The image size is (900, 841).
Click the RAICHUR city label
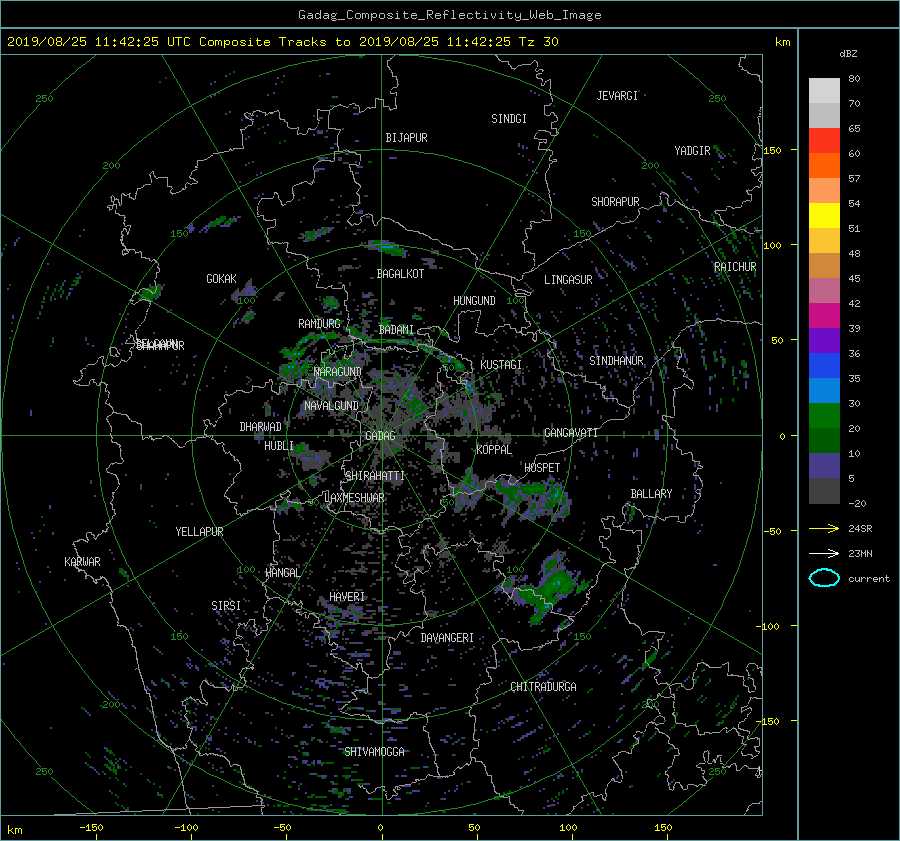(x=735, y=267)
